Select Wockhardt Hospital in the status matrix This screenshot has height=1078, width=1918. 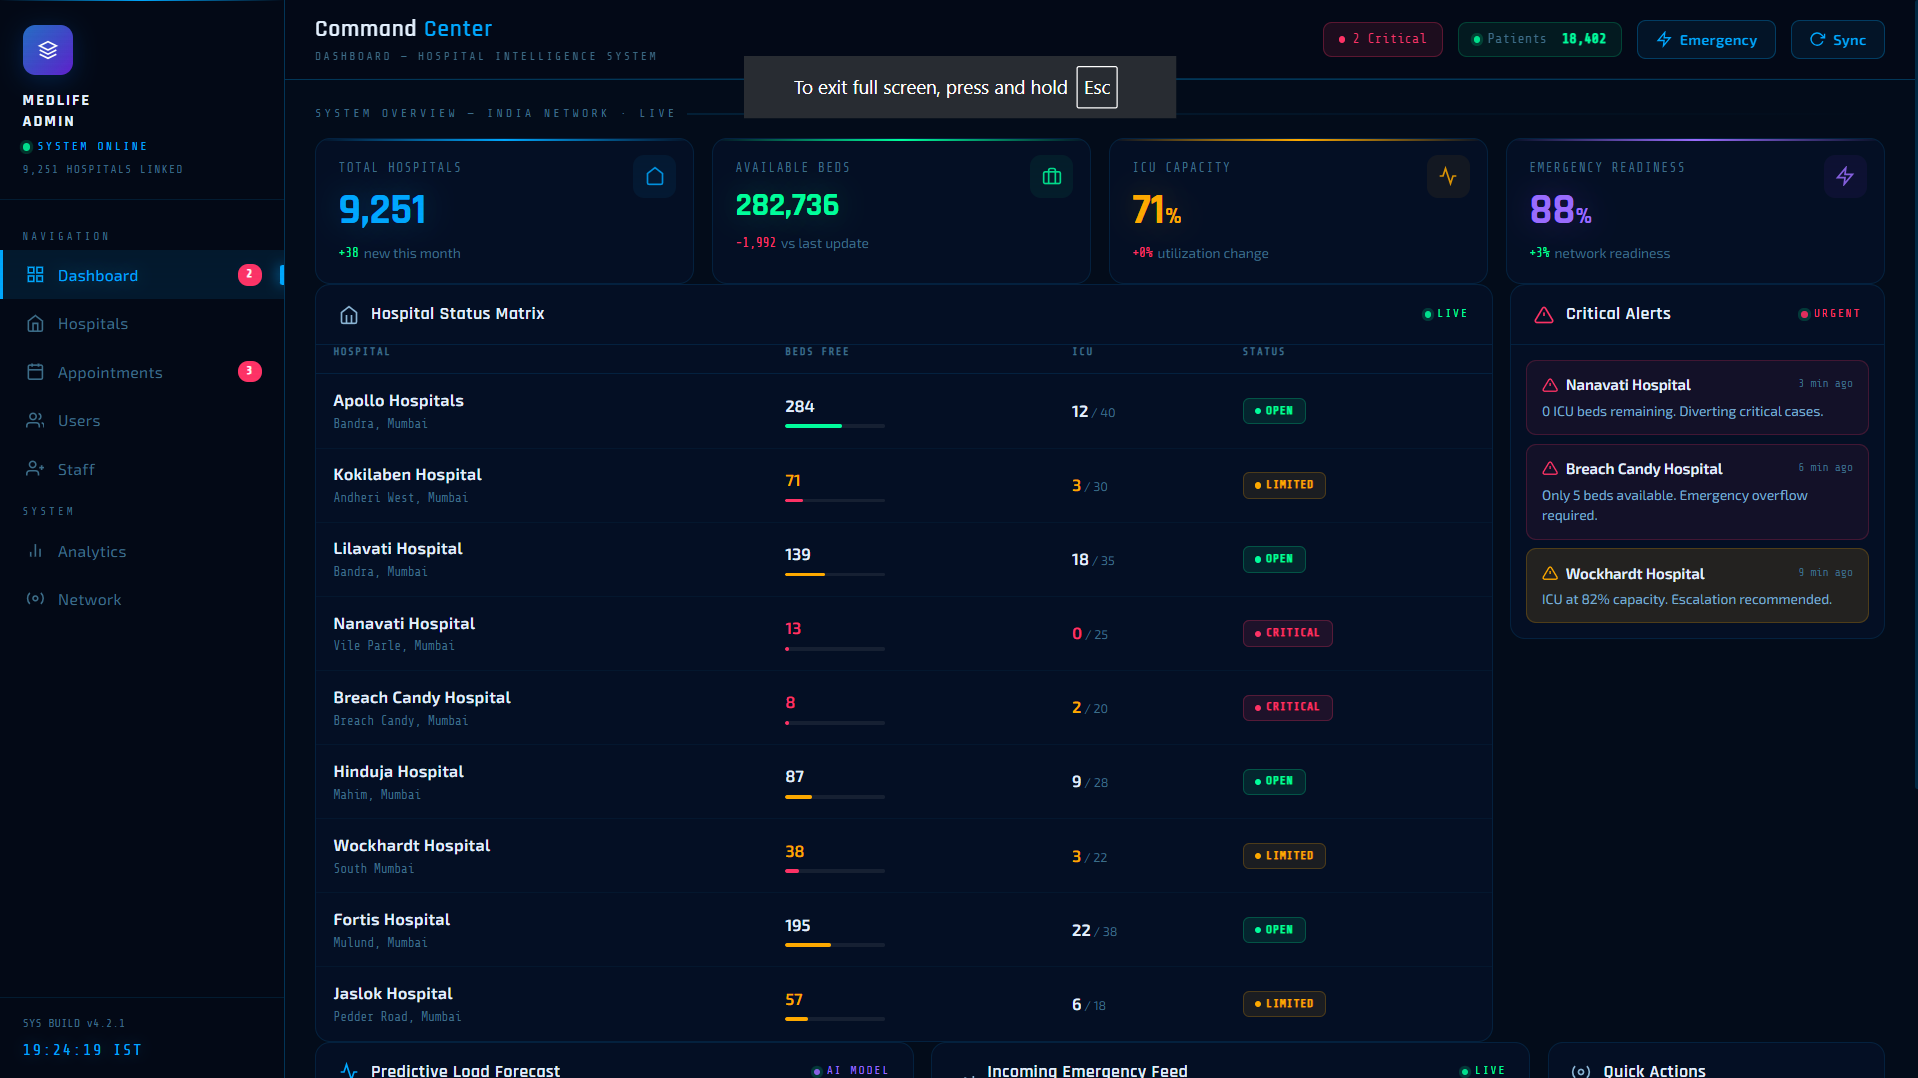click(x=412, y=846)
